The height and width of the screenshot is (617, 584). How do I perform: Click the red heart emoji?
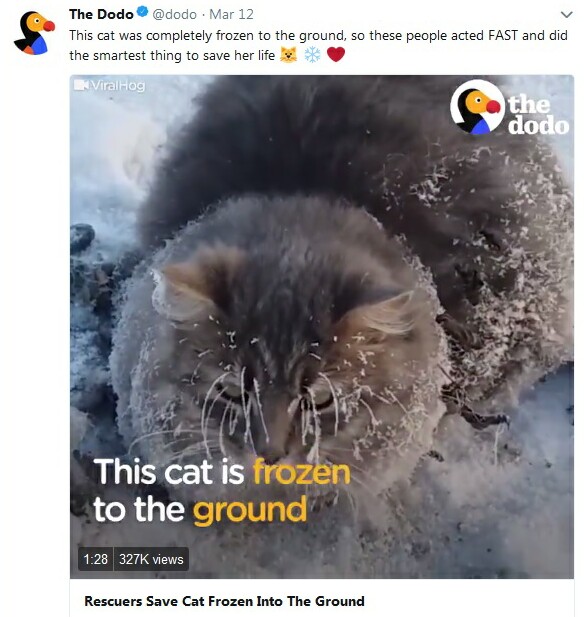tap(336, 54)
